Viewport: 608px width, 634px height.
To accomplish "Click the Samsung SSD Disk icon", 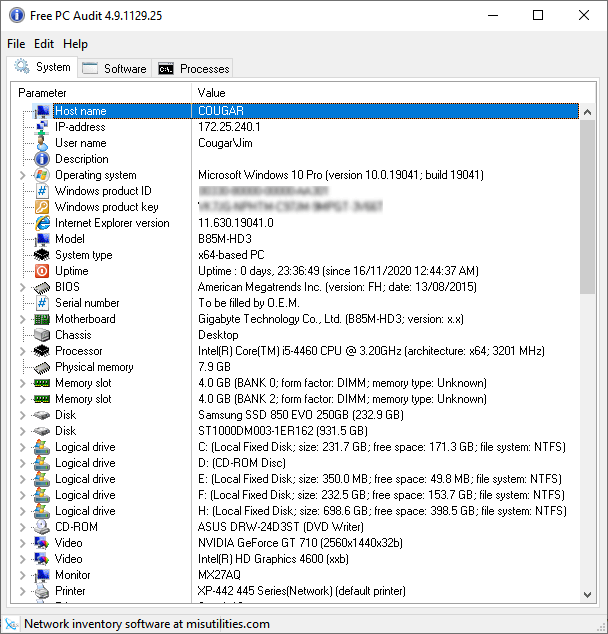I will click(42, 415).
